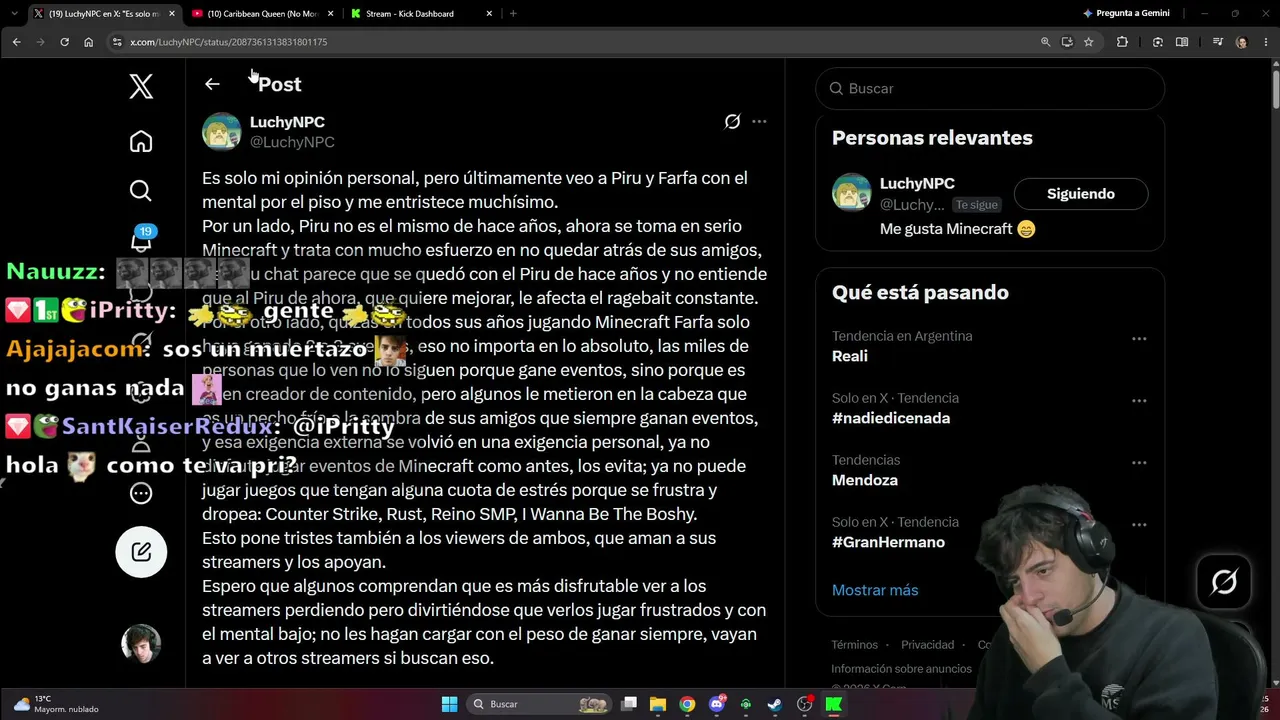Compose a new post with the white button
This screenshot has height=720, width=1280.
[x=141, y=551]
